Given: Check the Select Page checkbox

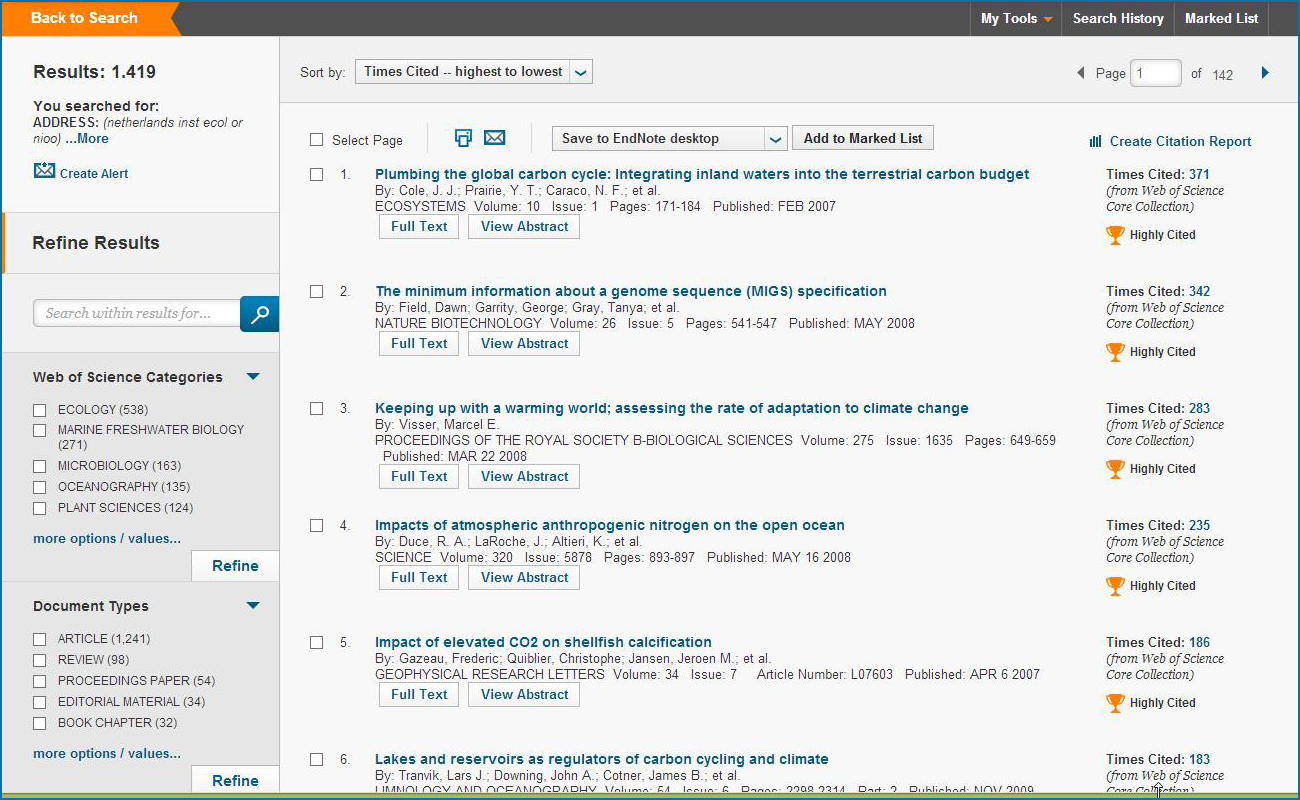Looking at the screenshot, I should (x=317, y=140).
